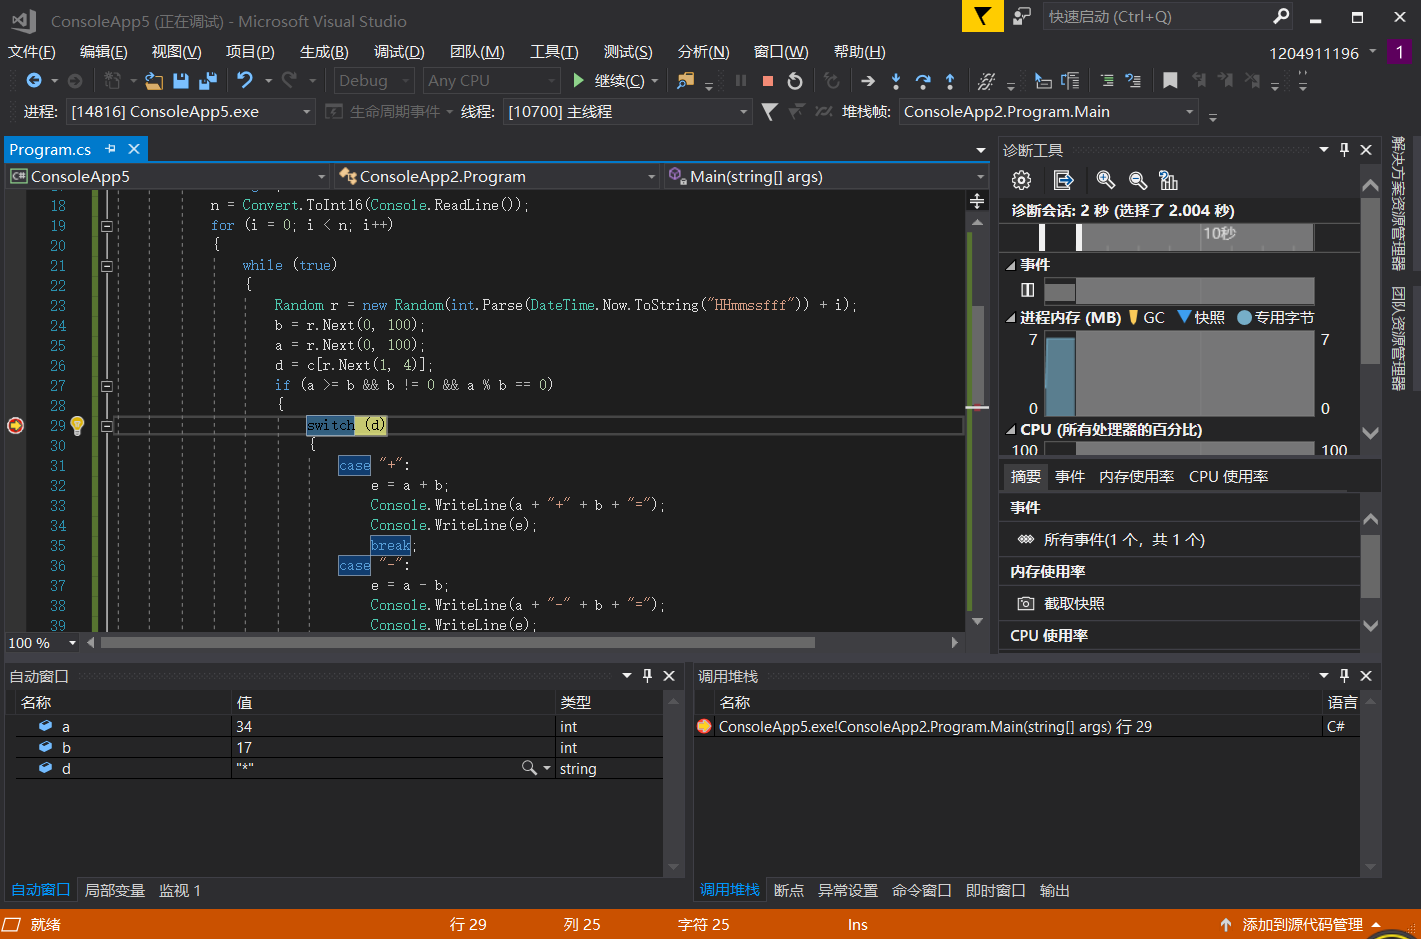The height and width of the screenshot is (939, 1421).
Task: Click 截取快照 to take snapshot
Action: (x=1073, y=603)
